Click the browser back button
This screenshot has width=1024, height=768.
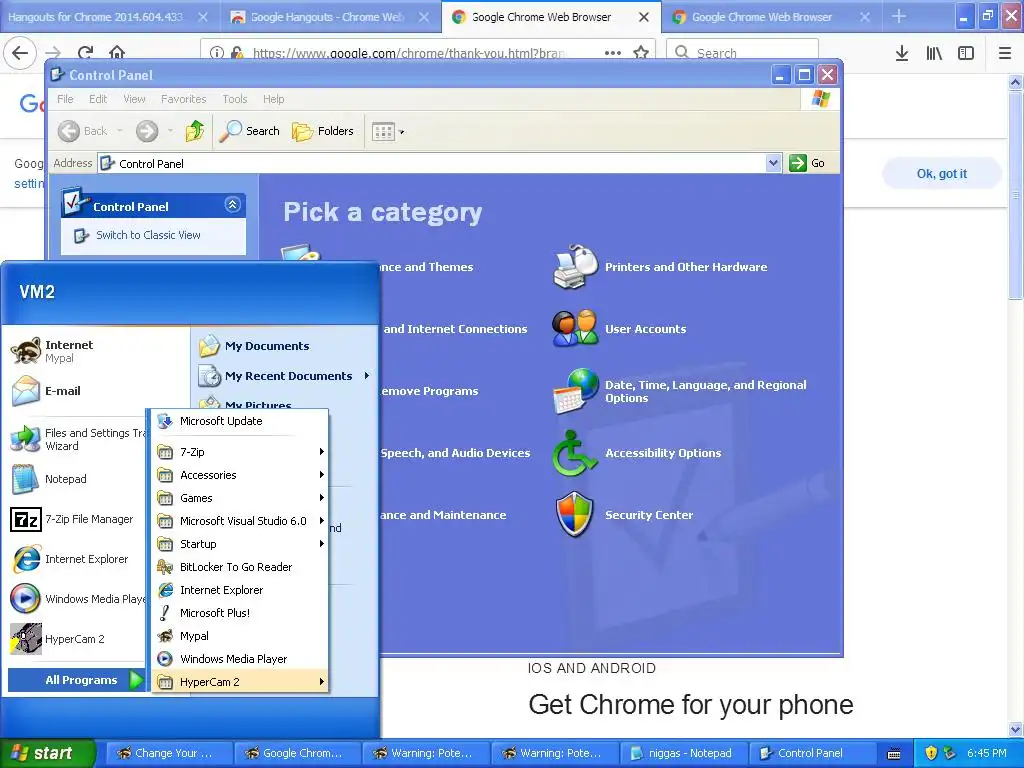point(20,53)
